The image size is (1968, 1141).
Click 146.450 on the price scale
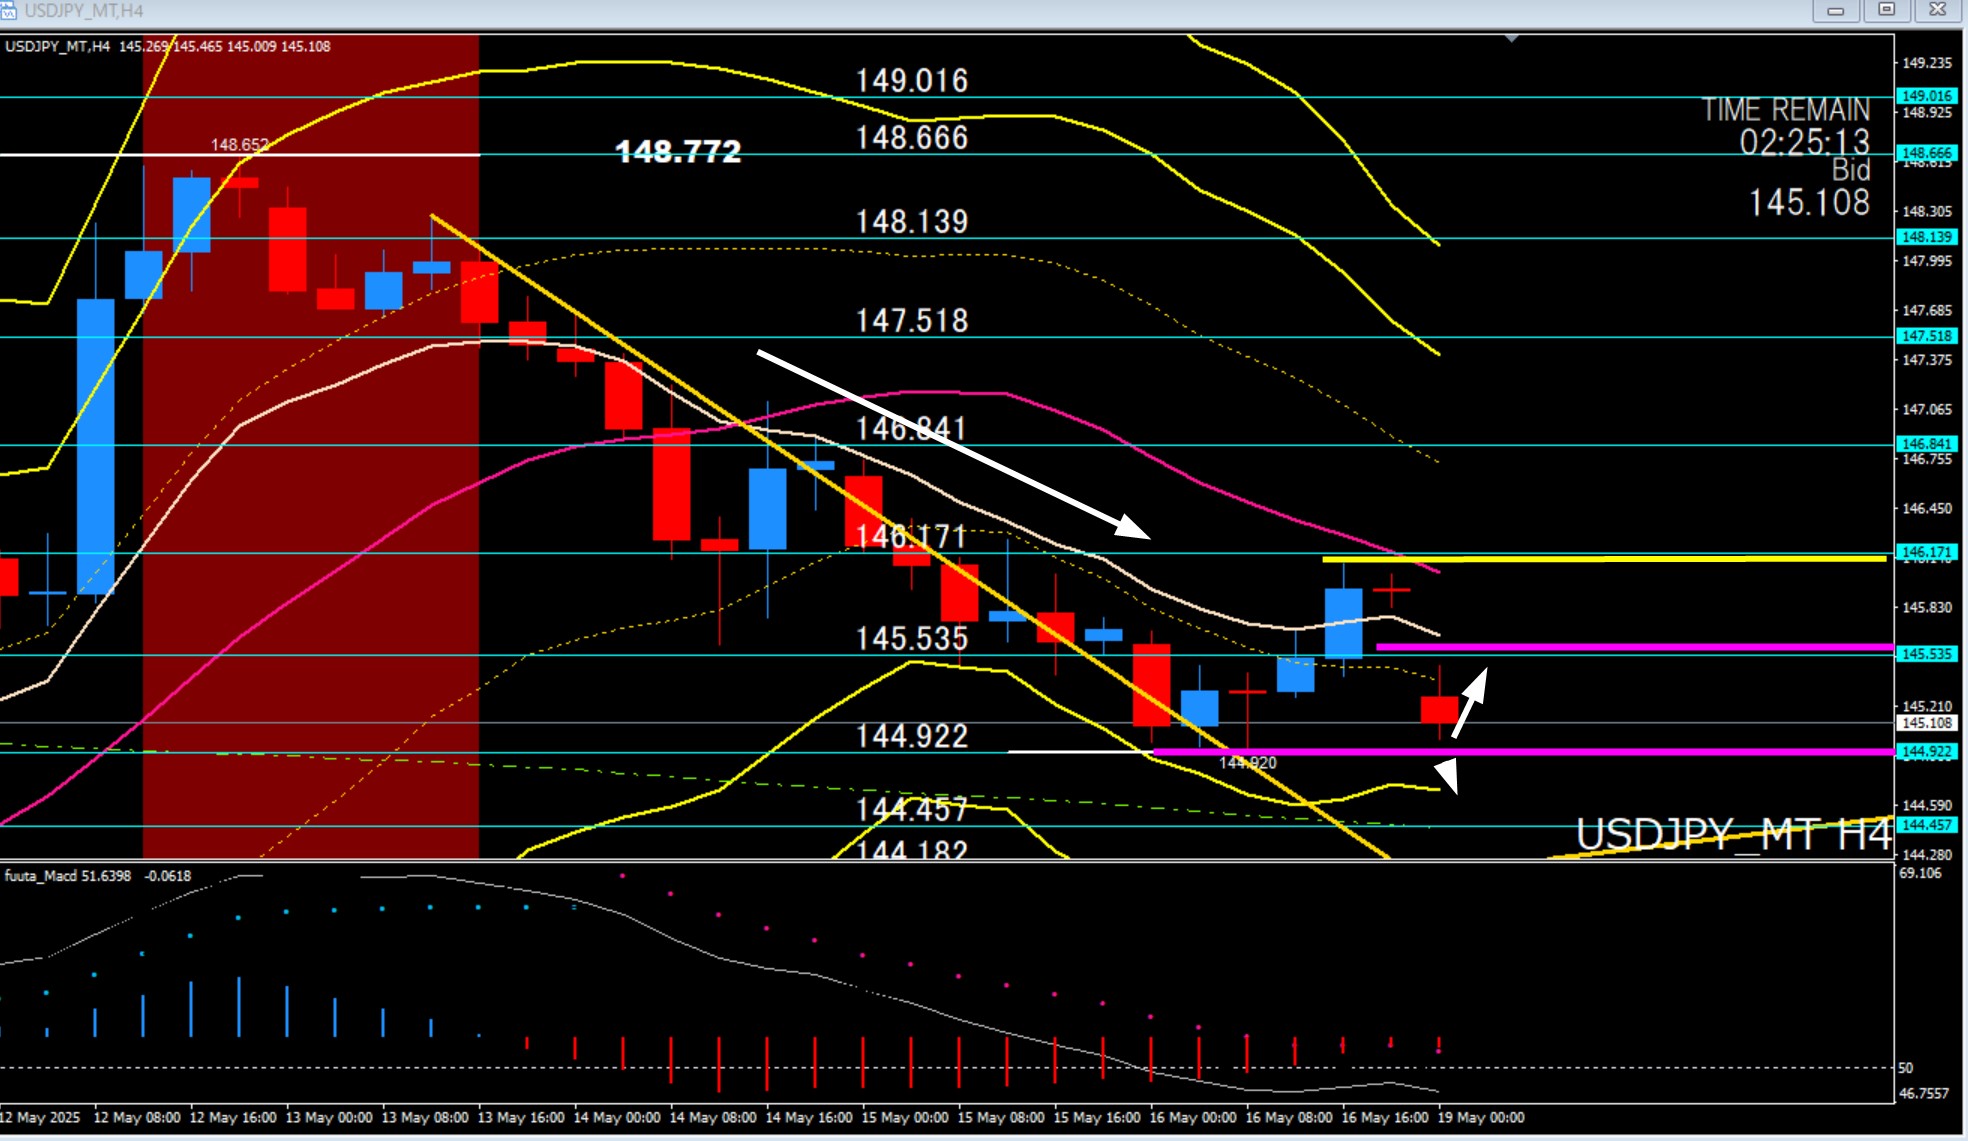pyautogui.click(x=1927, y=508)
